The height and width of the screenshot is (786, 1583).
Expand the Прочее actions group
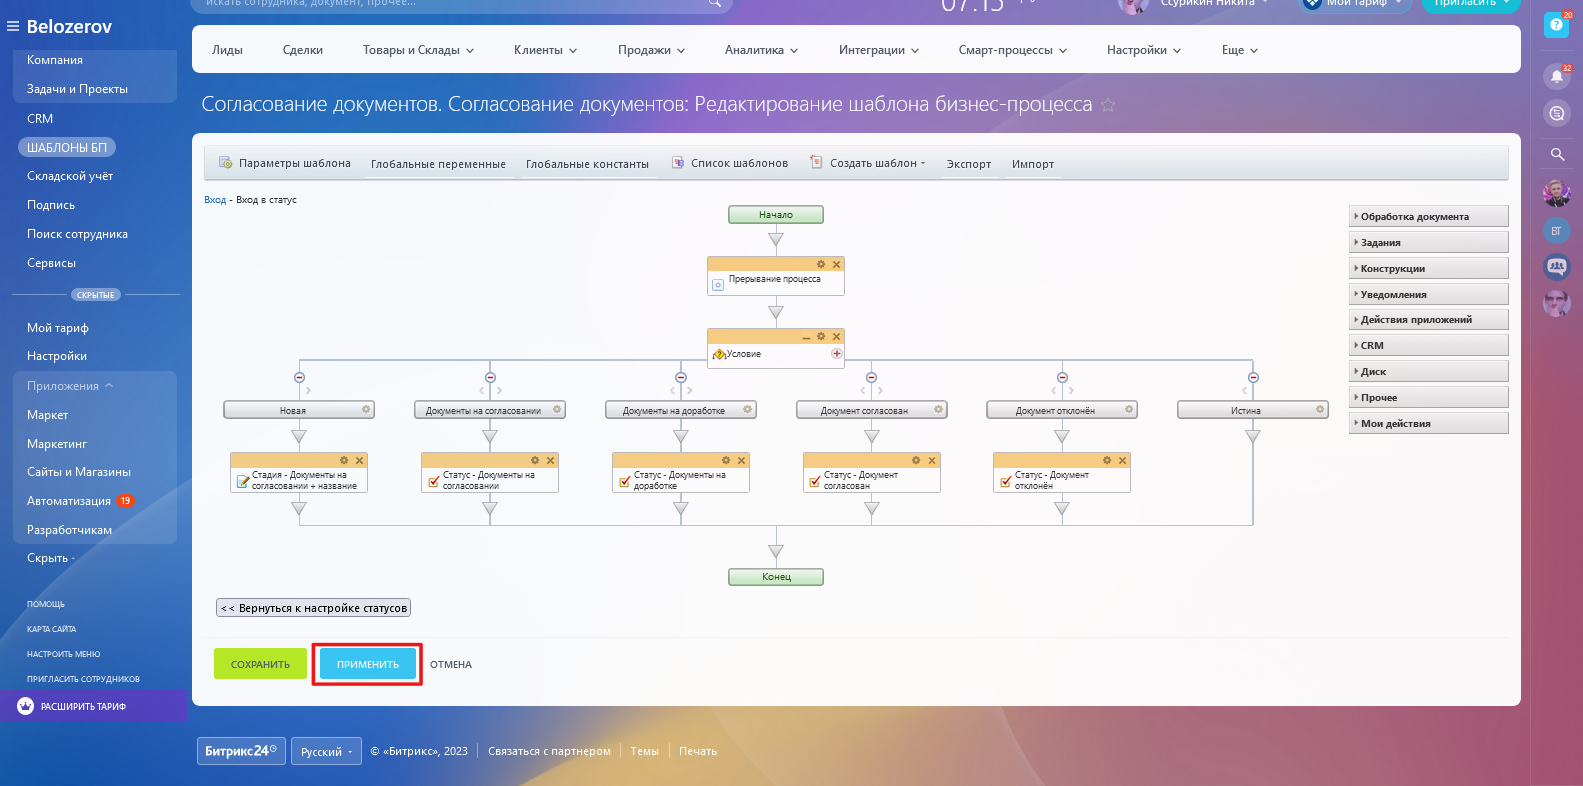coord(1428,397)
